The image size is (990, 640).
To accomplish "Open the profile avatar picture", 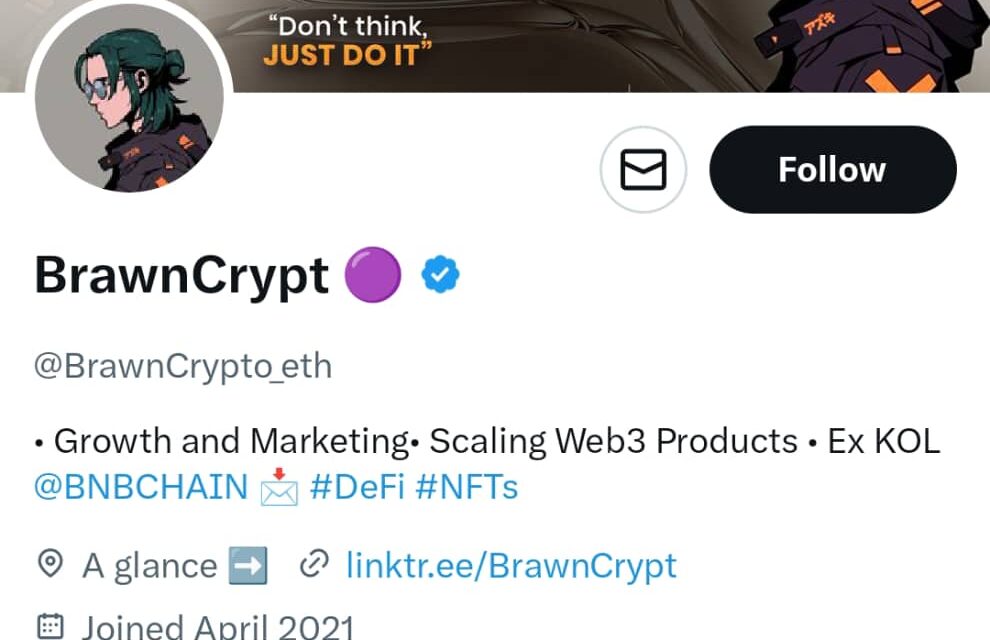I will pos(131,103).
